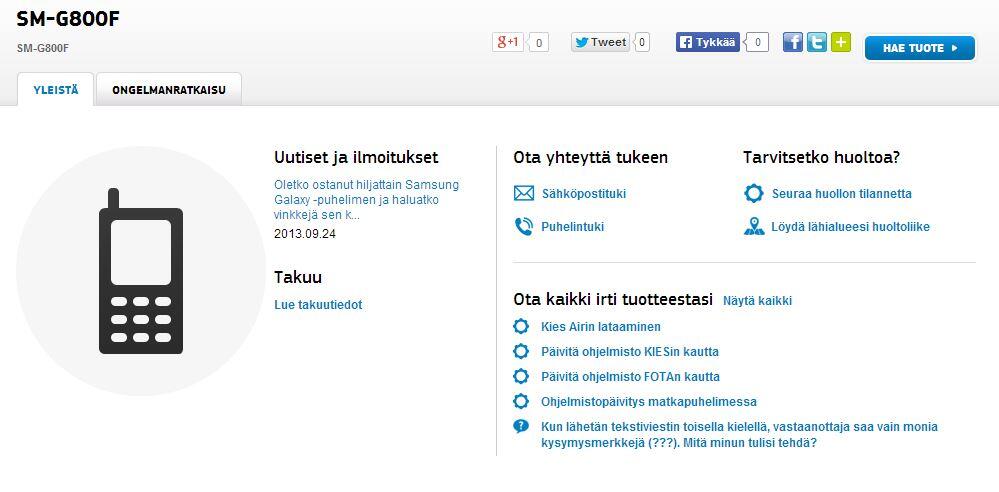The height and width of the screenshot is (492, 999).
Task: Click gear icon beside Päivitä ohjelmisto FOTAn kautta
Action: point(521,376)
